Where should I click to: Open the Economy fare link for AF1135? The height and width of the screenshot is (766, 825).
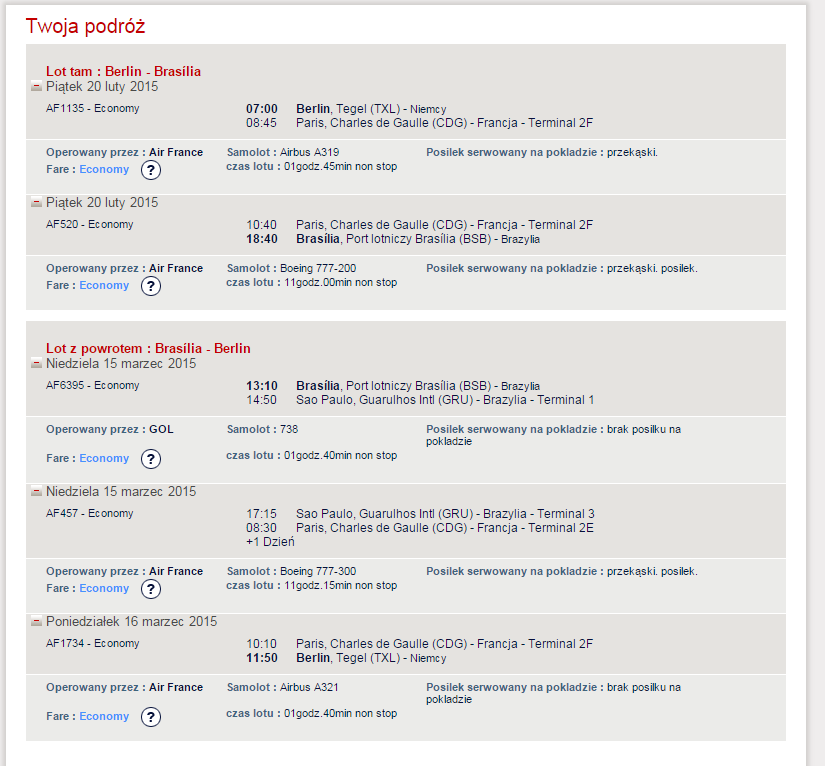click(104, 169)
